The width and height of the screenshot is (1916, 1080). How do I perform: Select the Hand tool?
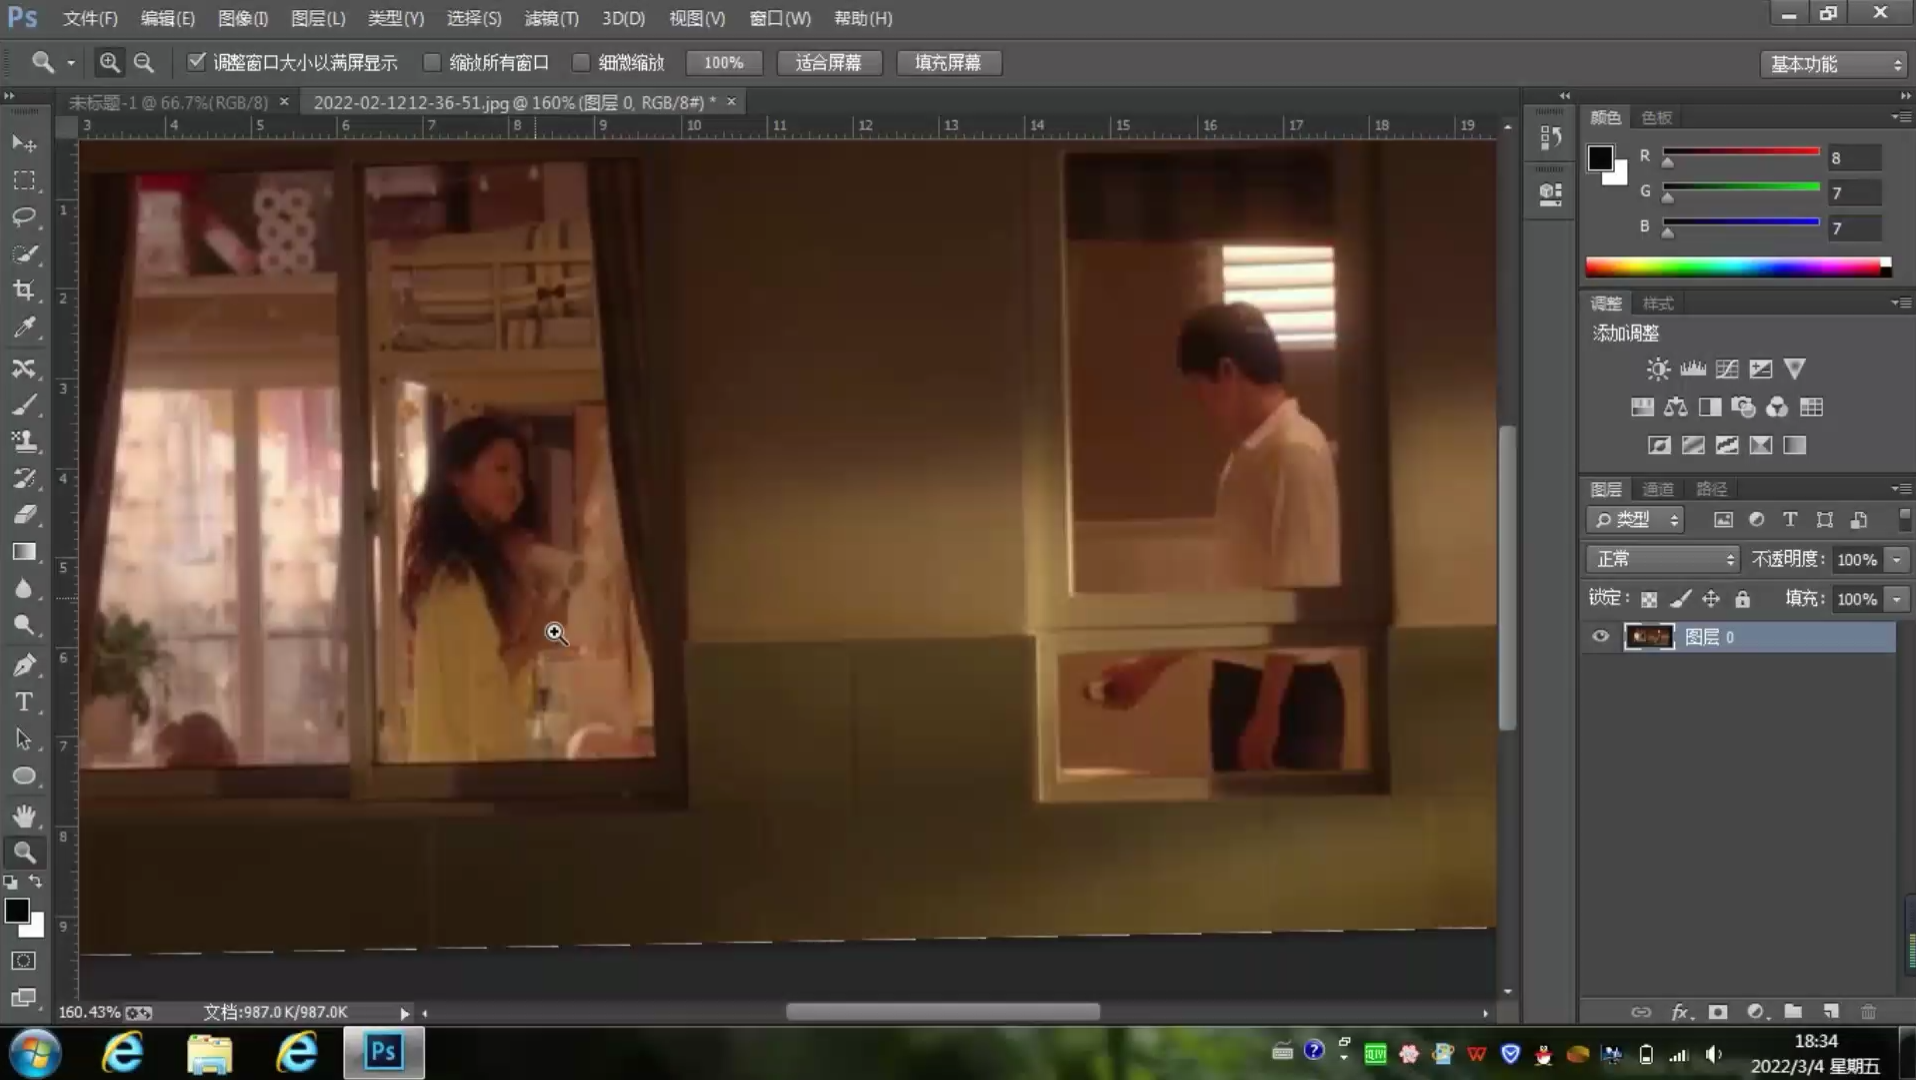coord(24,815)
